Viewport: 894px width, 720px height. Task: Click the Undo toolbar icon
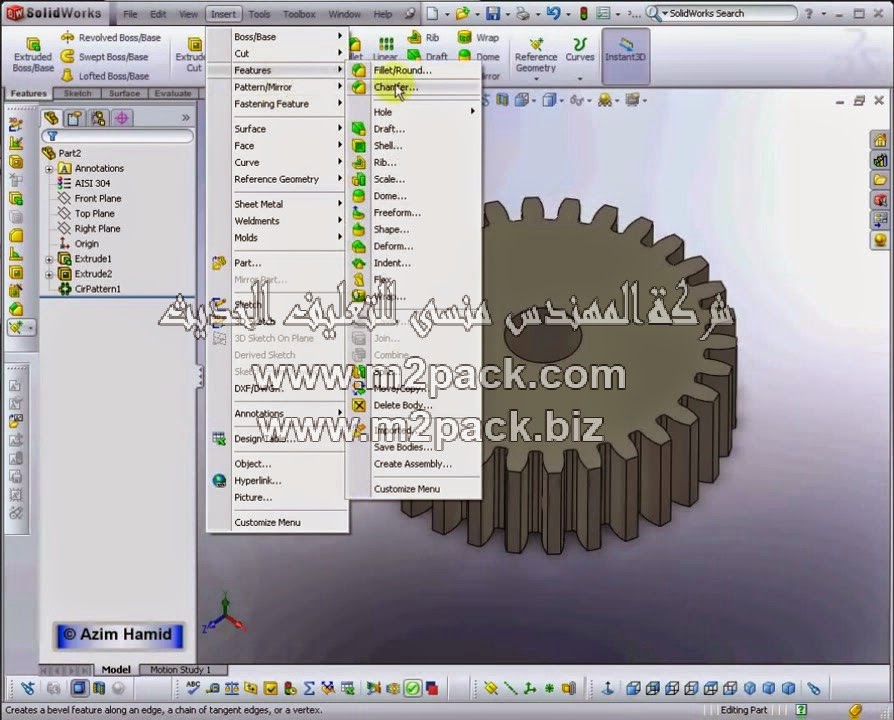(553, 13)
